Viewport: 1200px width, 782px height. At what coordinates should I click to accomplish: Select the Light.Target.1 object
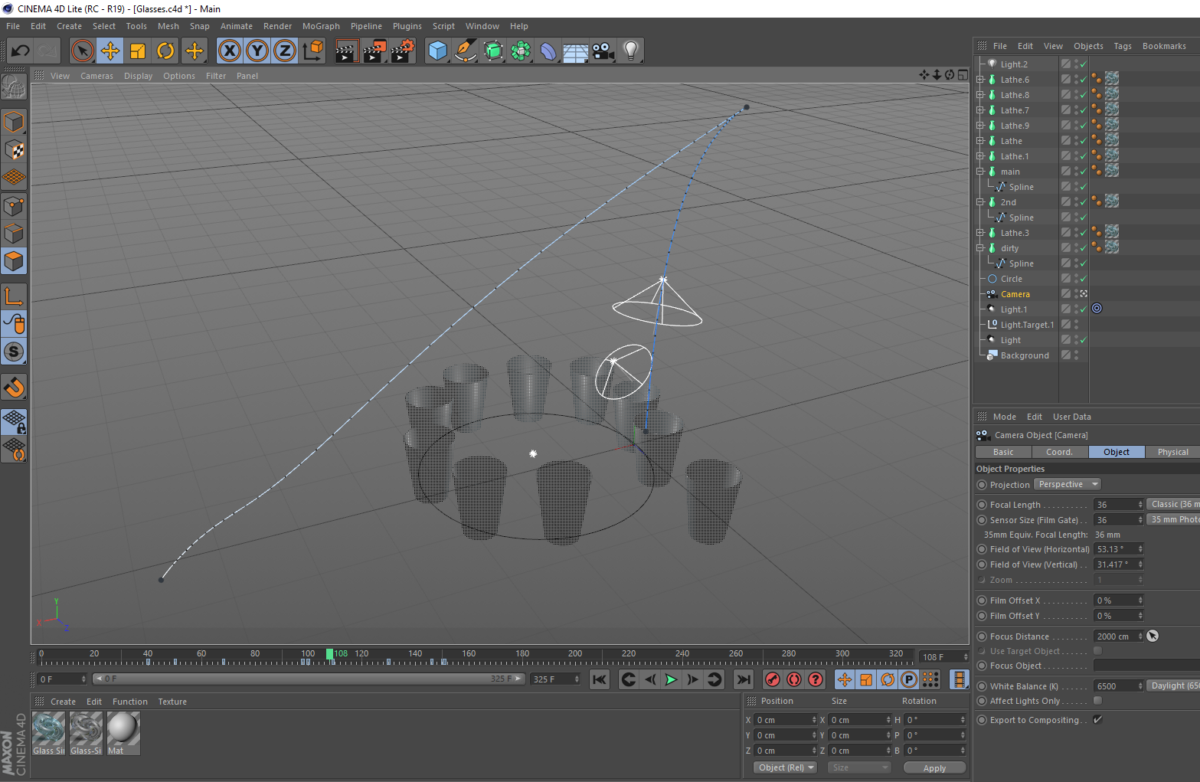(x=1027, y=325)
